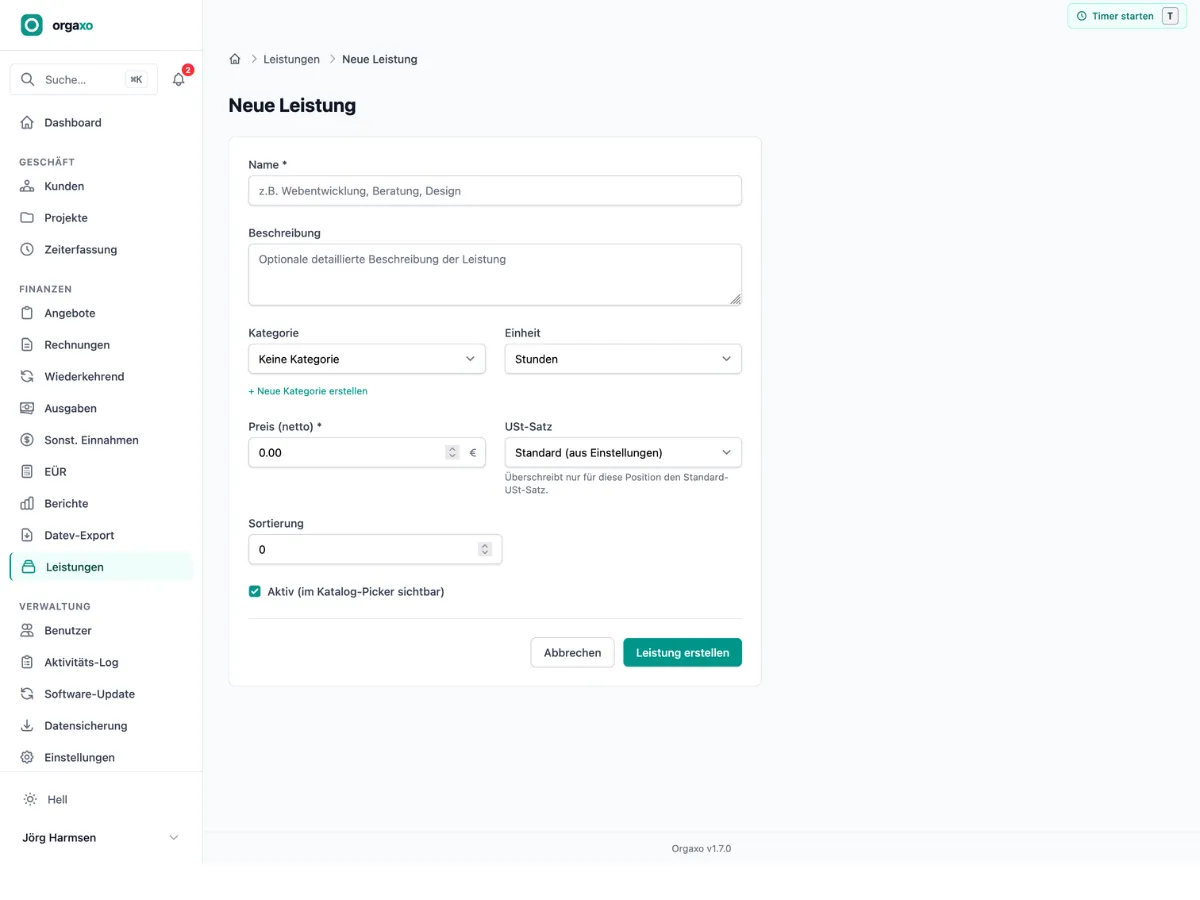This screenshot has width=1200, height=900.
Task: Open Einstellungen gear icon in sidebar
Action: (27, 757)
